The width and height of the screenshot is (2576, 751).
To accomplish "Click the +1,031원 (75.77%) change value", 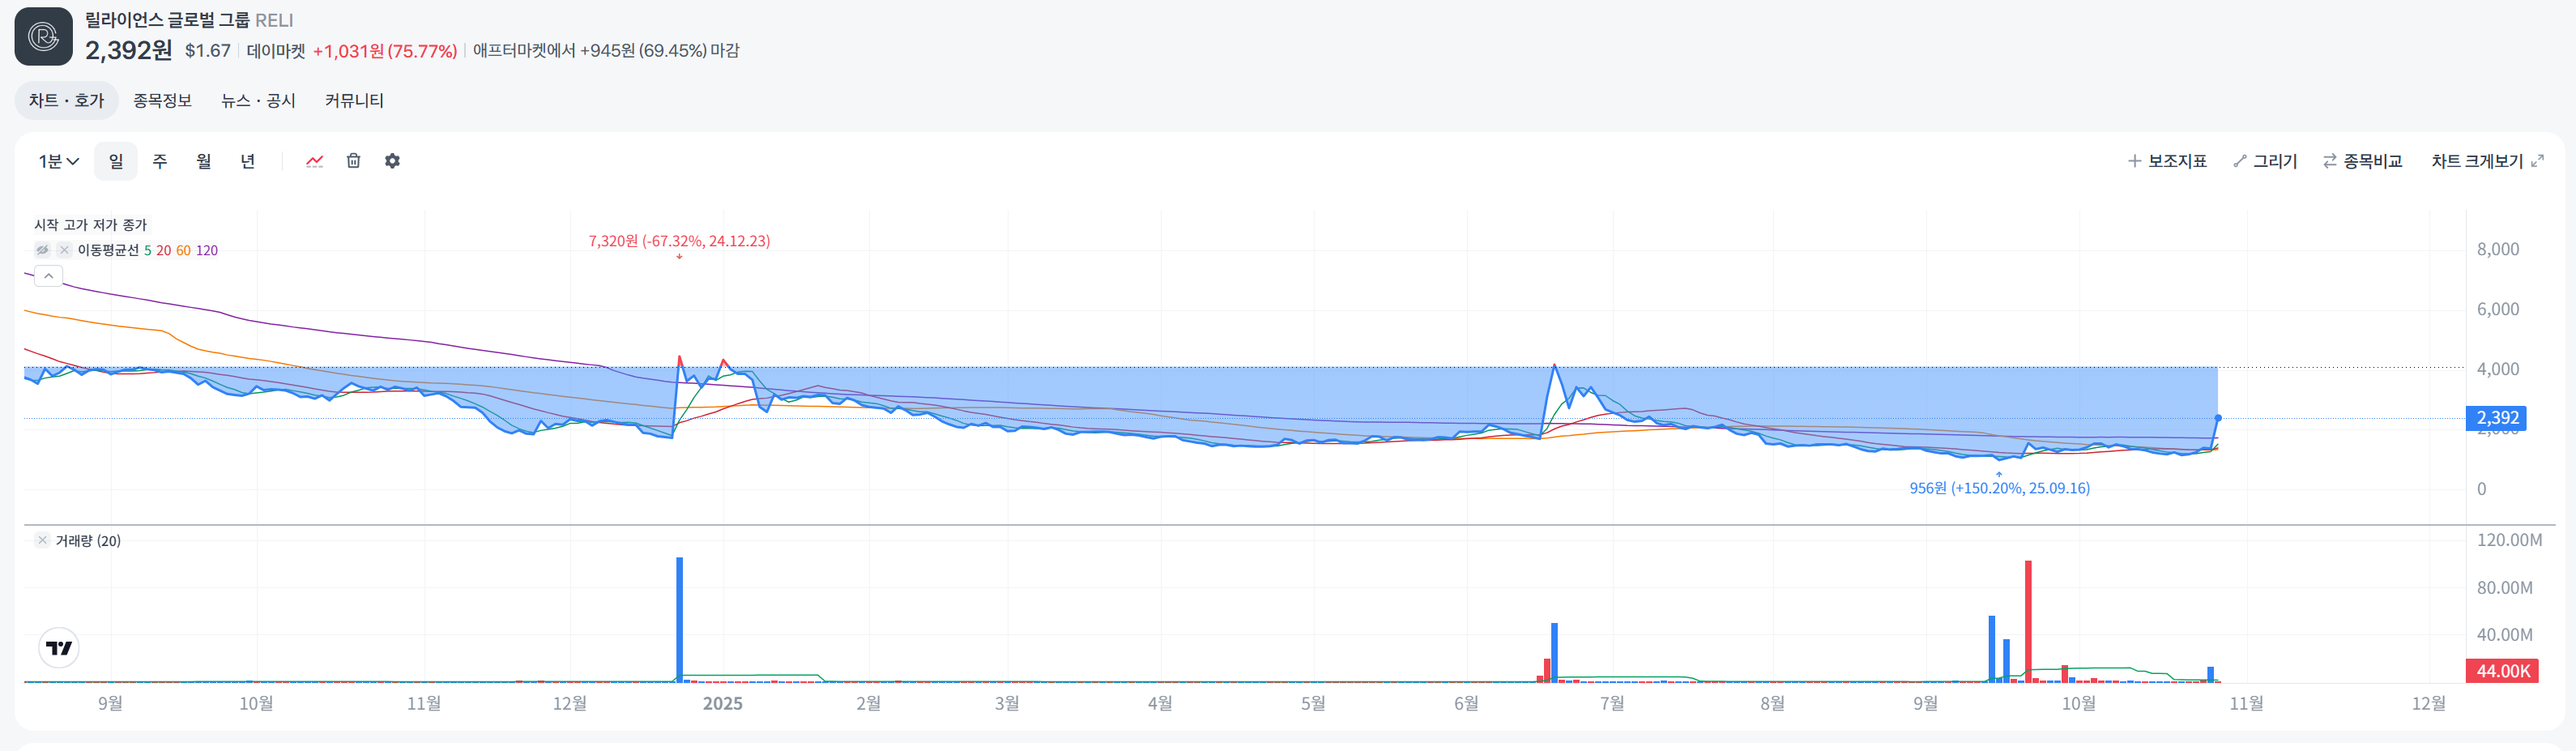I will tap(385, 51).
